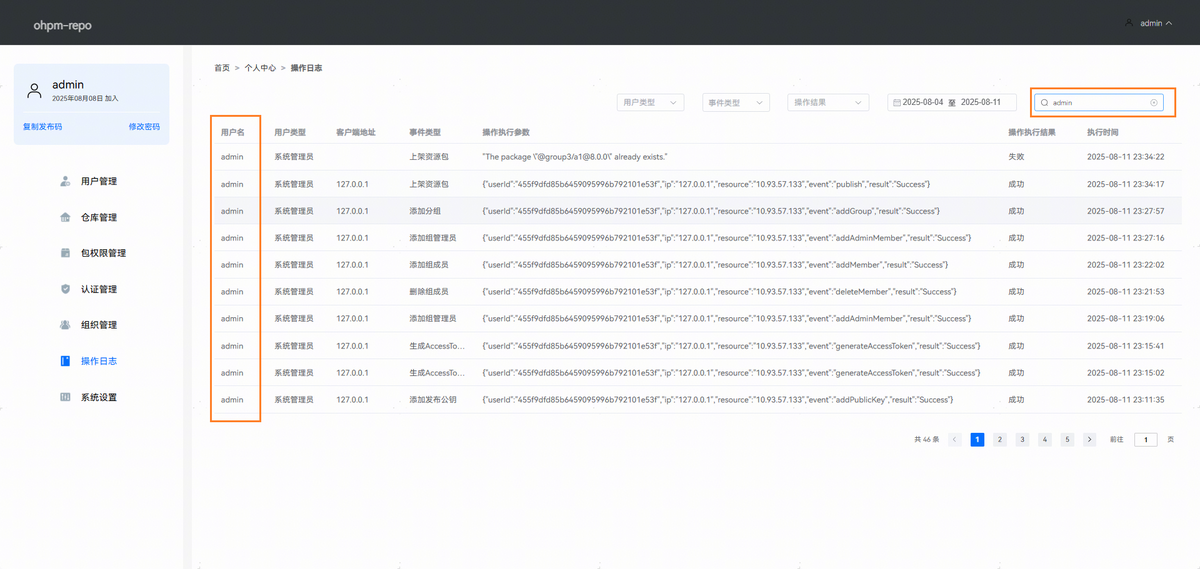
Task: Click the 用户管理 sidebar icon
Action: (x=65, y=181)
